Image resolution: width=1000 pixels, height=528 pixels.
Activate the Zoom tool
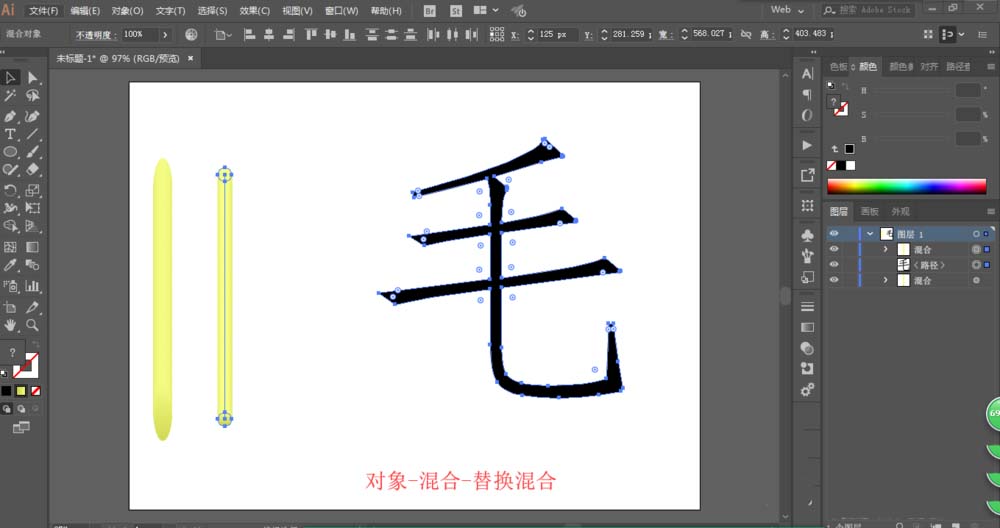(x=33, y=325)
